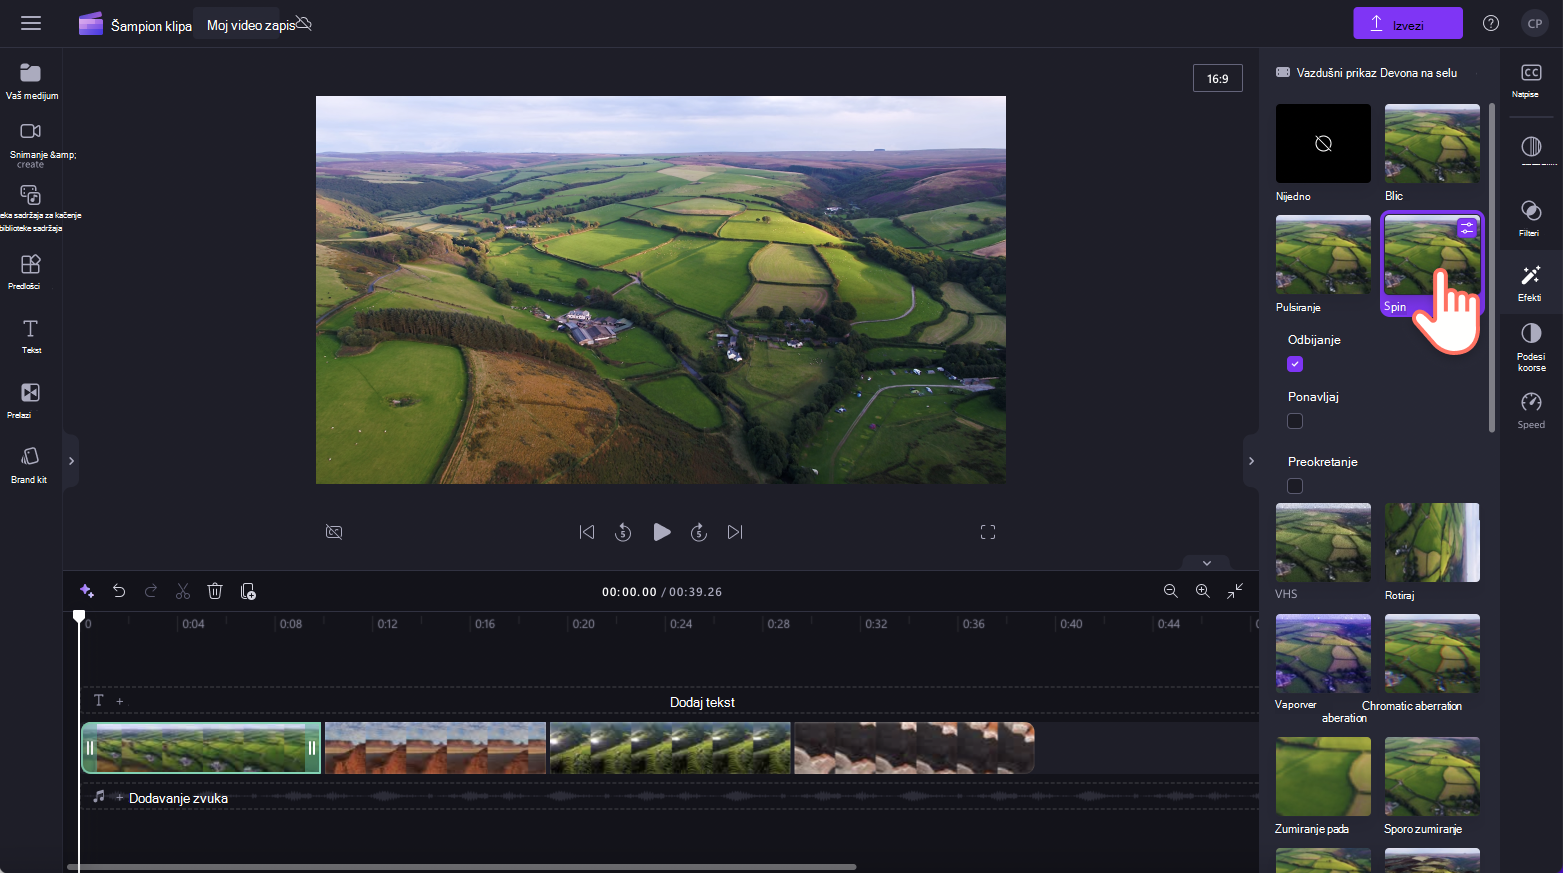This screenshot has height=873, width=1563.
Task: Toggle captions off icon below preview
Action: 334,532
